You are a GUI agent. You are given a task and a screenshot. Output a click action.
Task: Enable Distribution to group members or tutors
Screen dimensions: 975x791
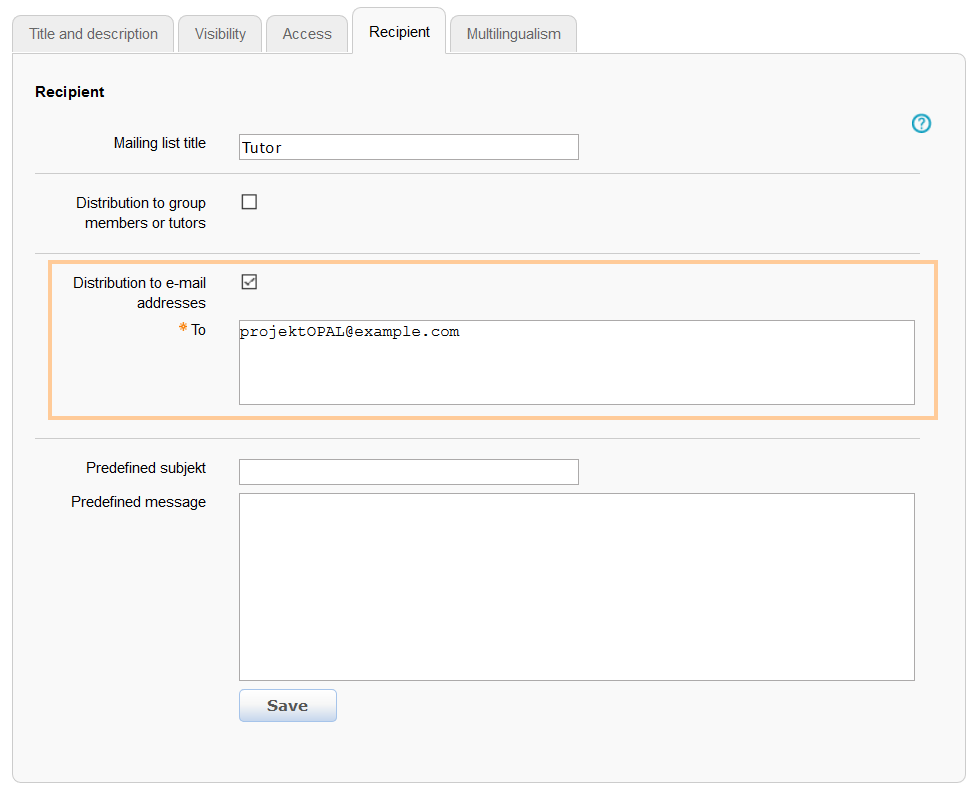point(249,201)
